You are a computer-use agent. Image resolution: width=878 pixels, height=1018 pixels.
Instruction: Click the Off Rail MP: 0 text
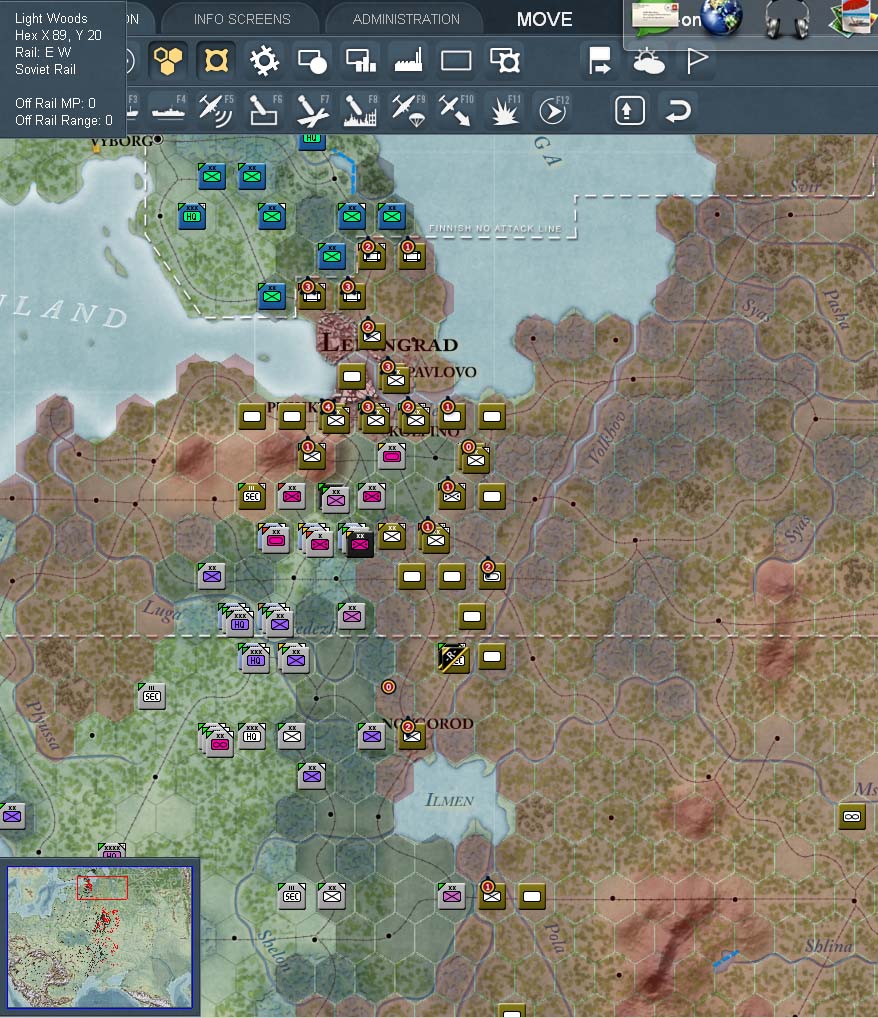pyautogui.click(x=55, y=103)
